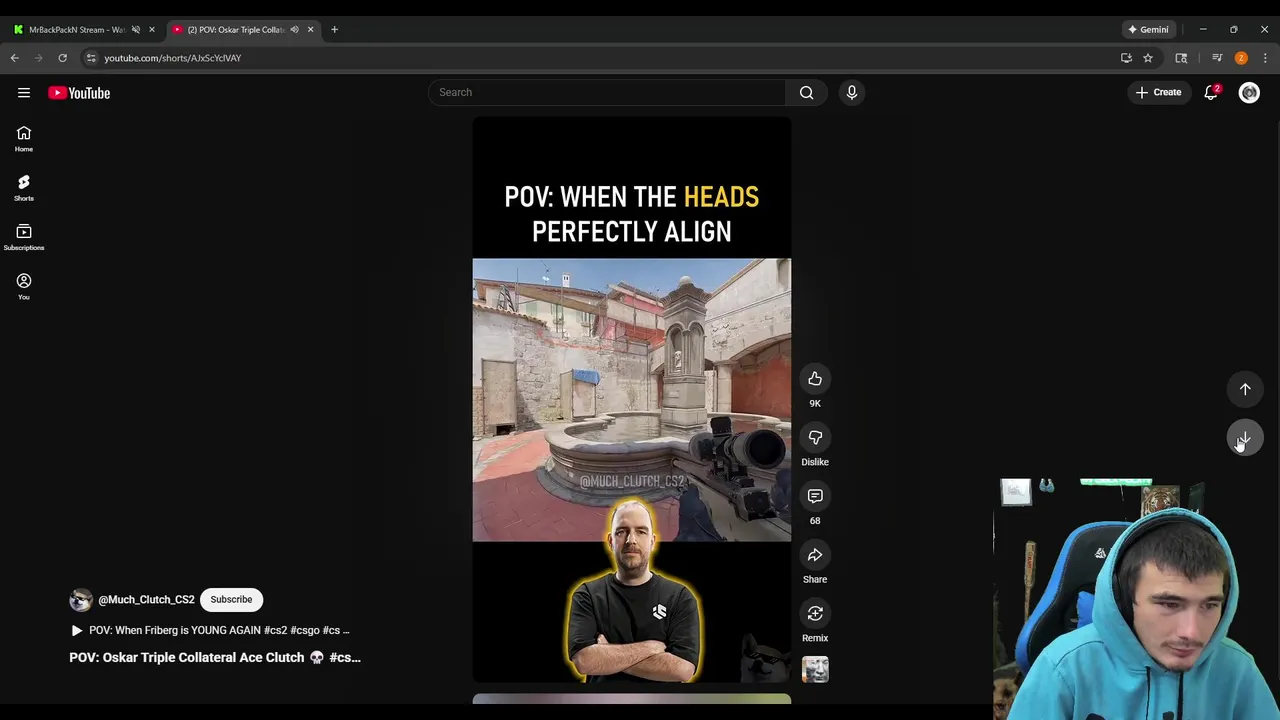Go to next short with down arrow
The width and height of the screenshot is (1280, 720).
(1245, 438)
